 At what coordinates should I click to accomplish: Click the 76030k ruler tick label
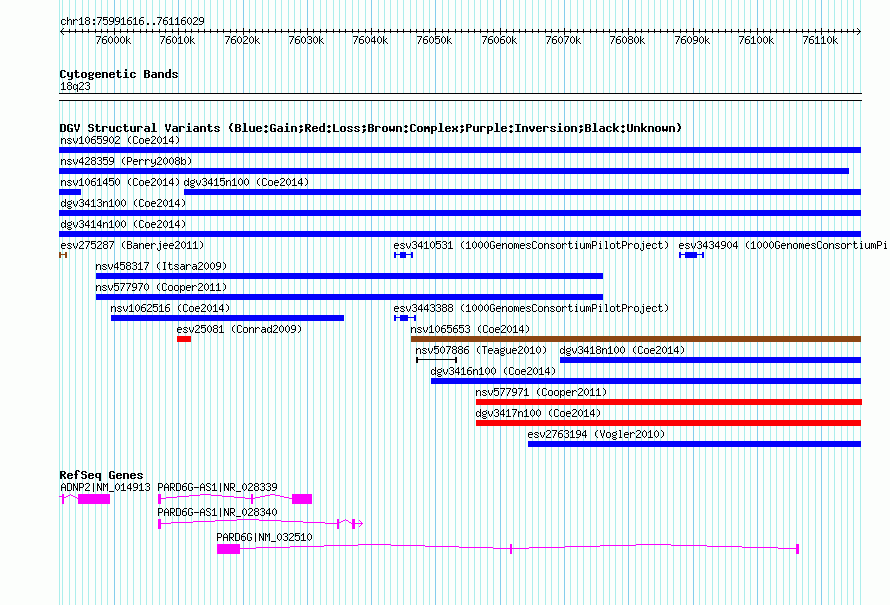click(306, 40)
